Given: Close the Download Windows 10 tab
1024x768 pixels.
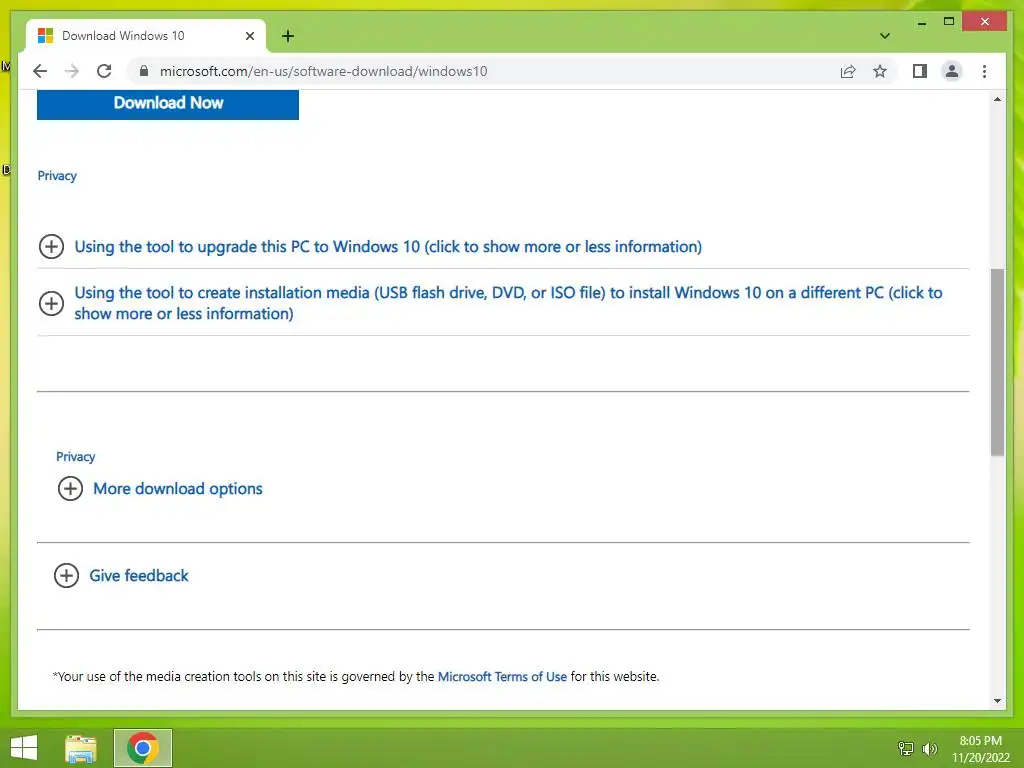Looking at the screenshot, I should (249, 36).
